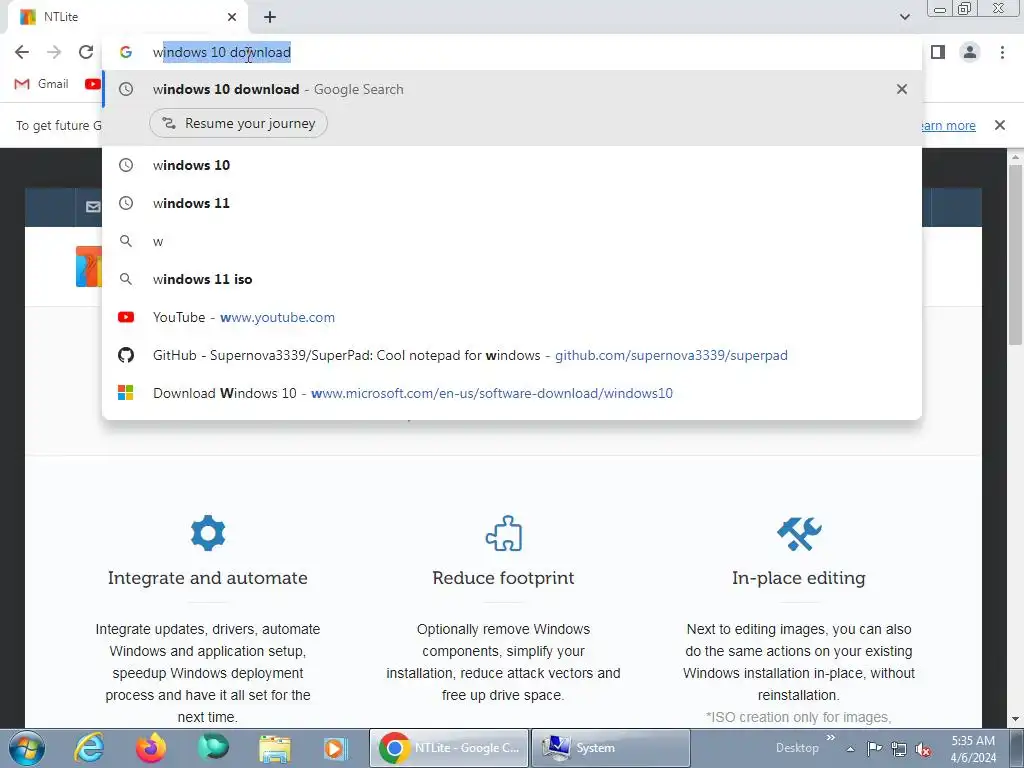Click the Integrate and automate gear icon

point(208,533)
